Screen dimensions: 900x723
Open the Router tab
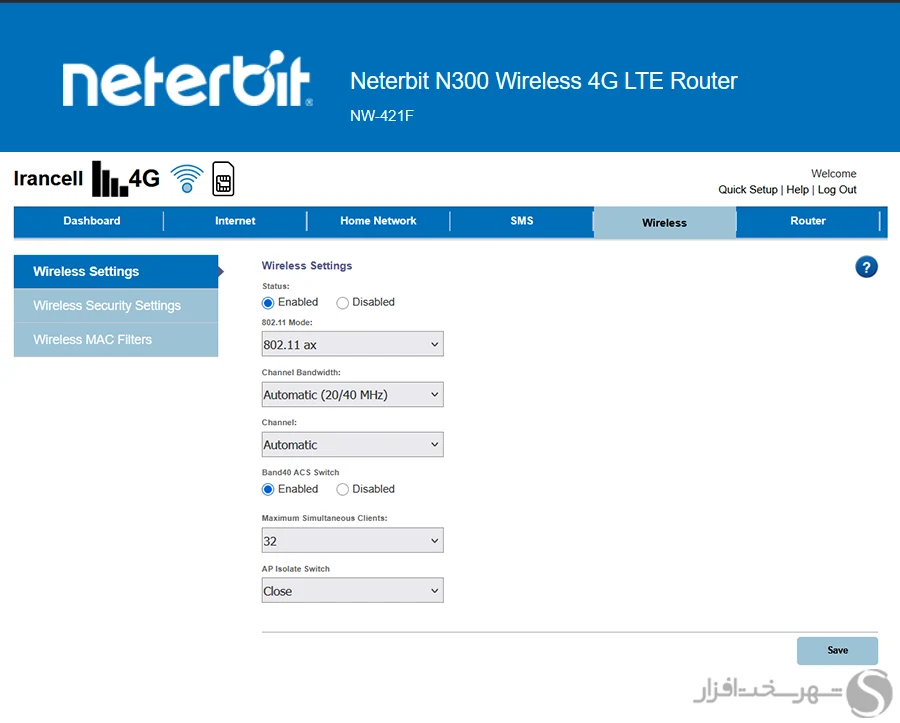pos(808,221)
